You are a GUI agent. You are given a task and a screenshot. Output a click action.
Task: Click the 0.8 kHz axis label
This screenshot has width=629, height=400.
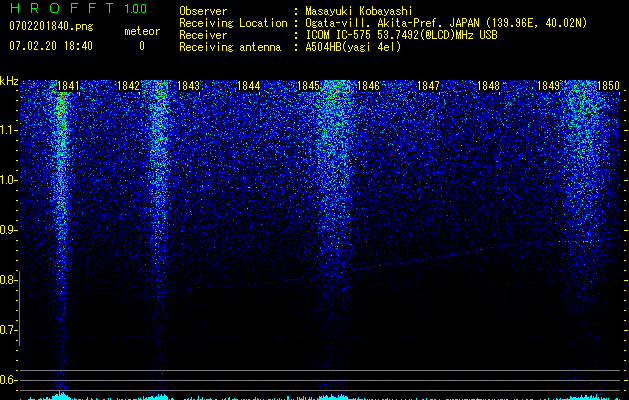pos(9,280)
